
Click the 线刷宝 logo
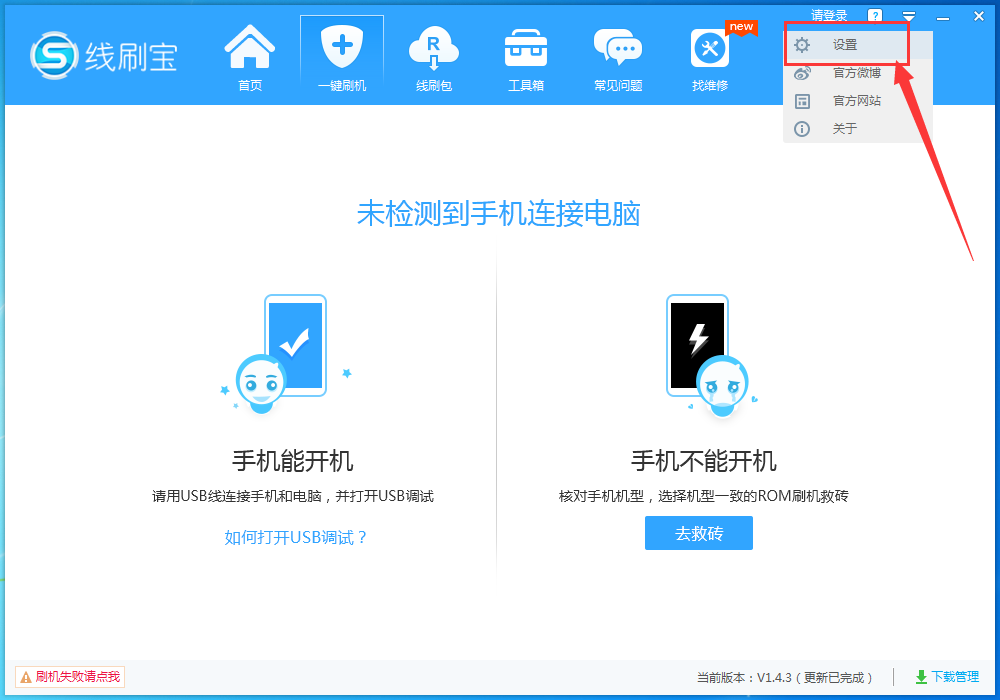pyautogui.click(x=103, y=55)
